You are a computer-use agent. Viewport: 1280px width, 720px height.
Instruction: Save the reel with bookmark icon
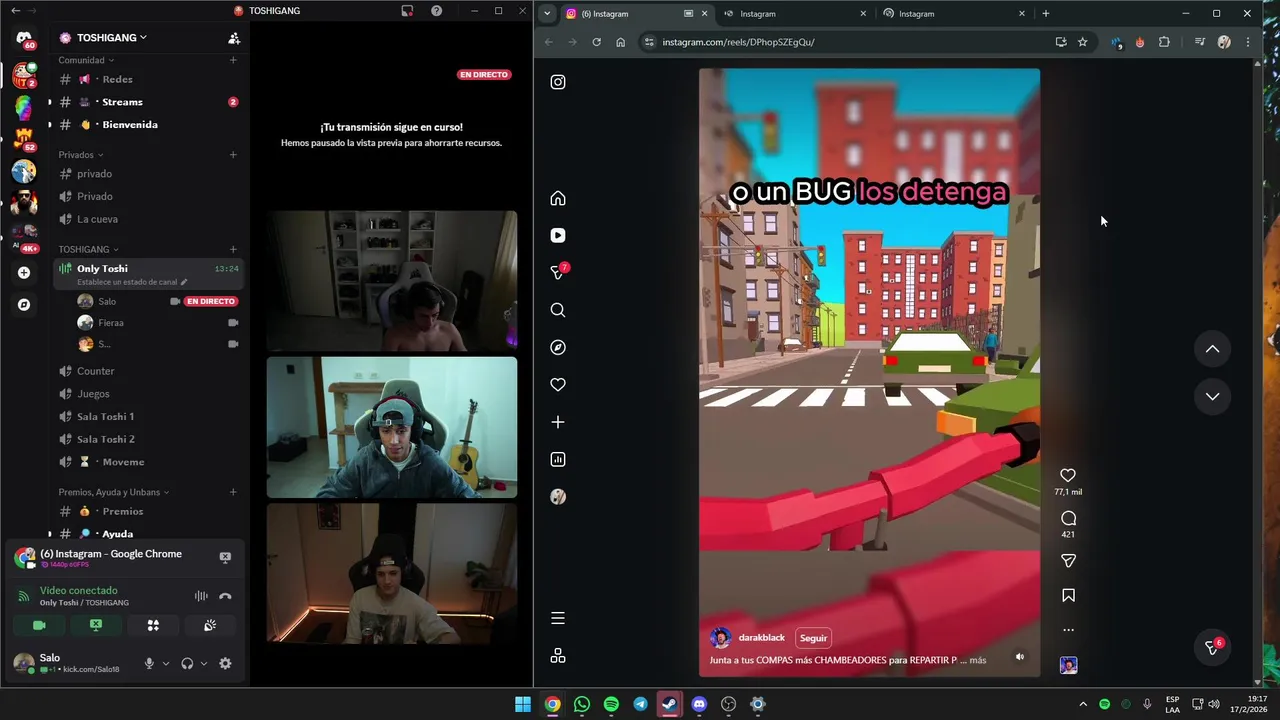(x=1068, y=595)
